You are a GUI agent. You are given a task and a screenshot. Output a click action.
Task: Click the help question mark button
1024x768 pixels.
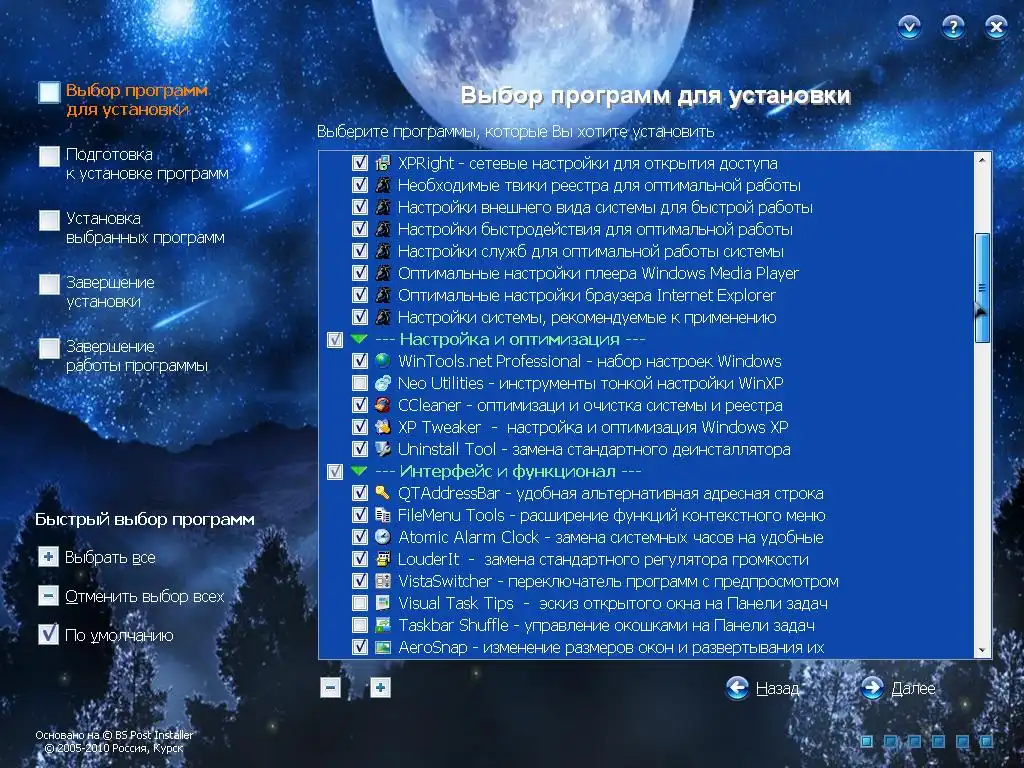coord(953,27)
